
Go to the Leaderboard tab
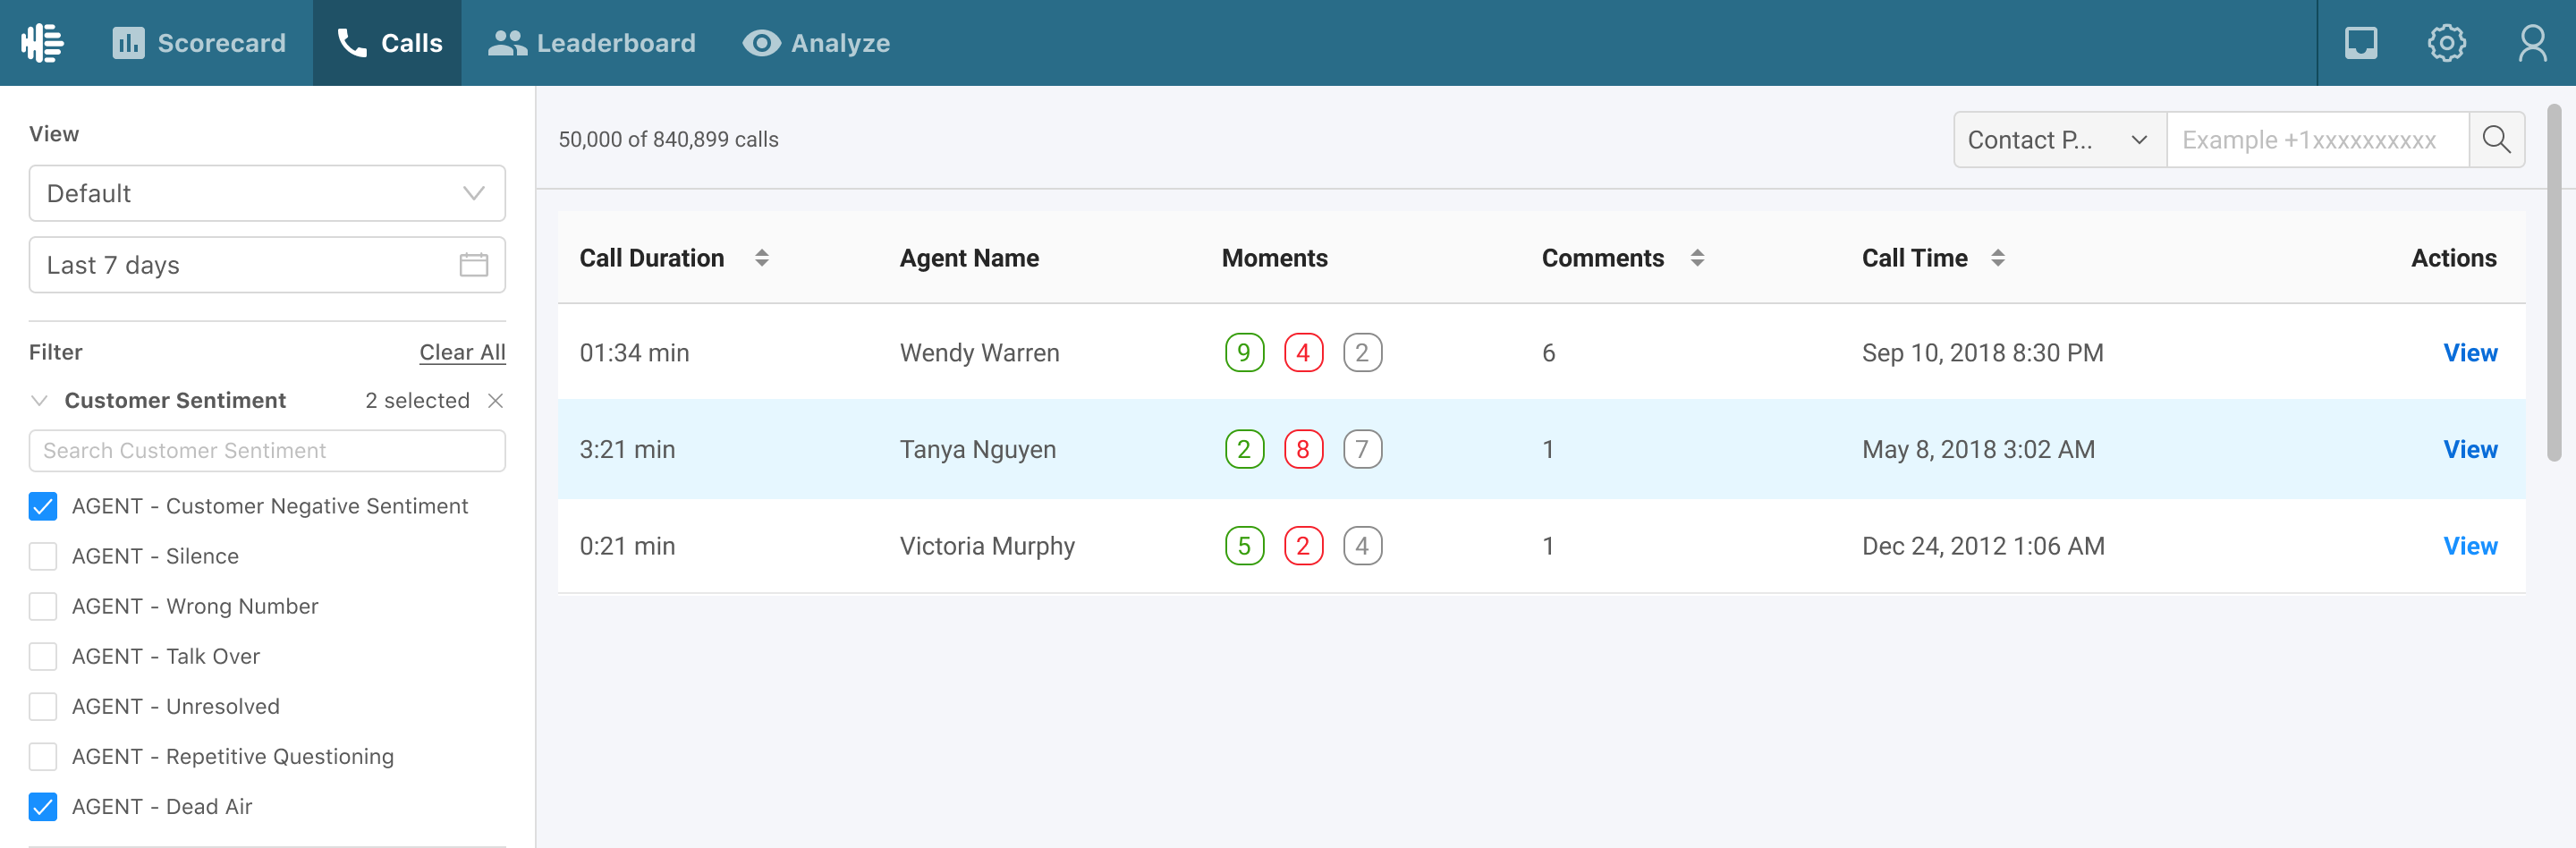point(592,43)
